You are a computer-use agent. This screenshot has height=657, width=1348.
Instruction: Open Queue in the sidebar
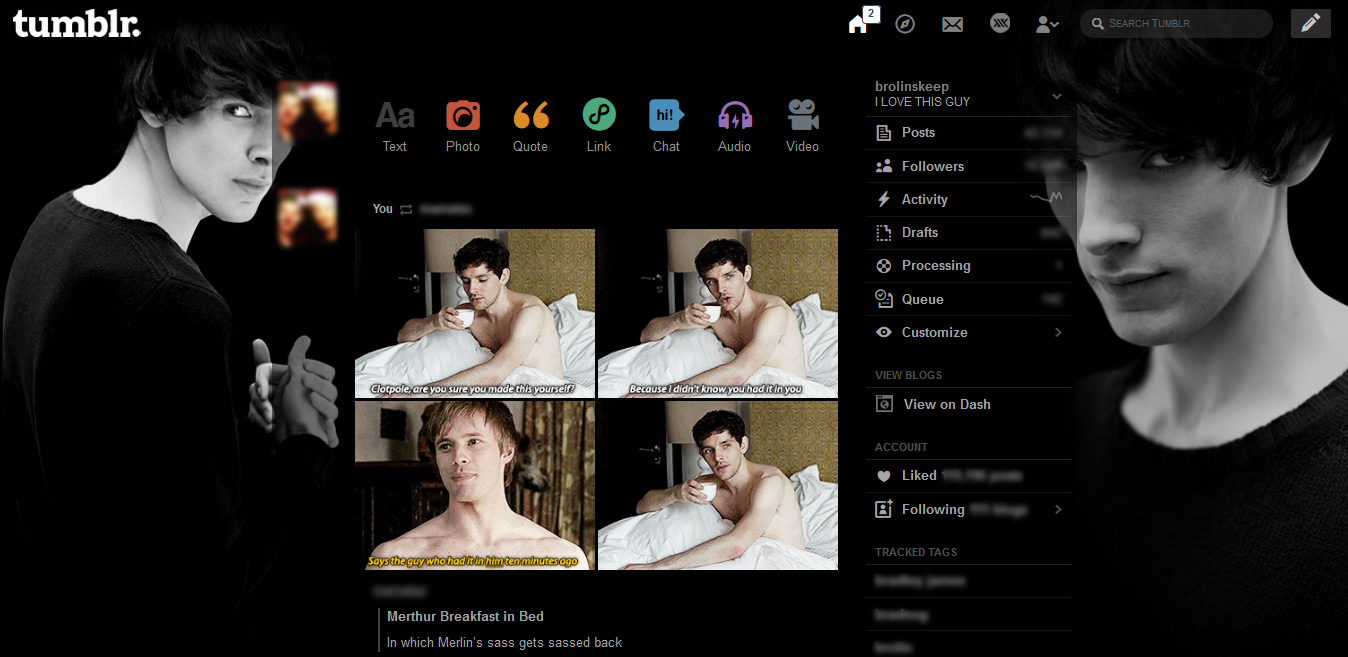tap(968, 299)
